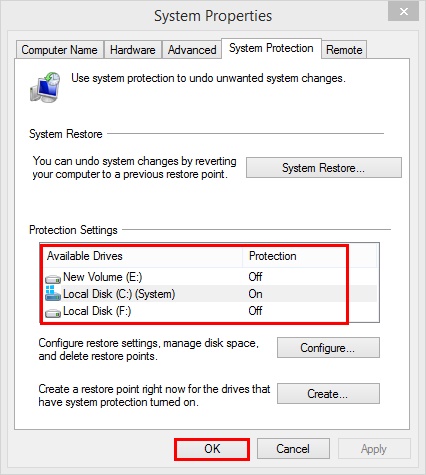The width and height of the screenshot is (426, 475).
Task: Click the Apply button
Action: coord(374,449)
